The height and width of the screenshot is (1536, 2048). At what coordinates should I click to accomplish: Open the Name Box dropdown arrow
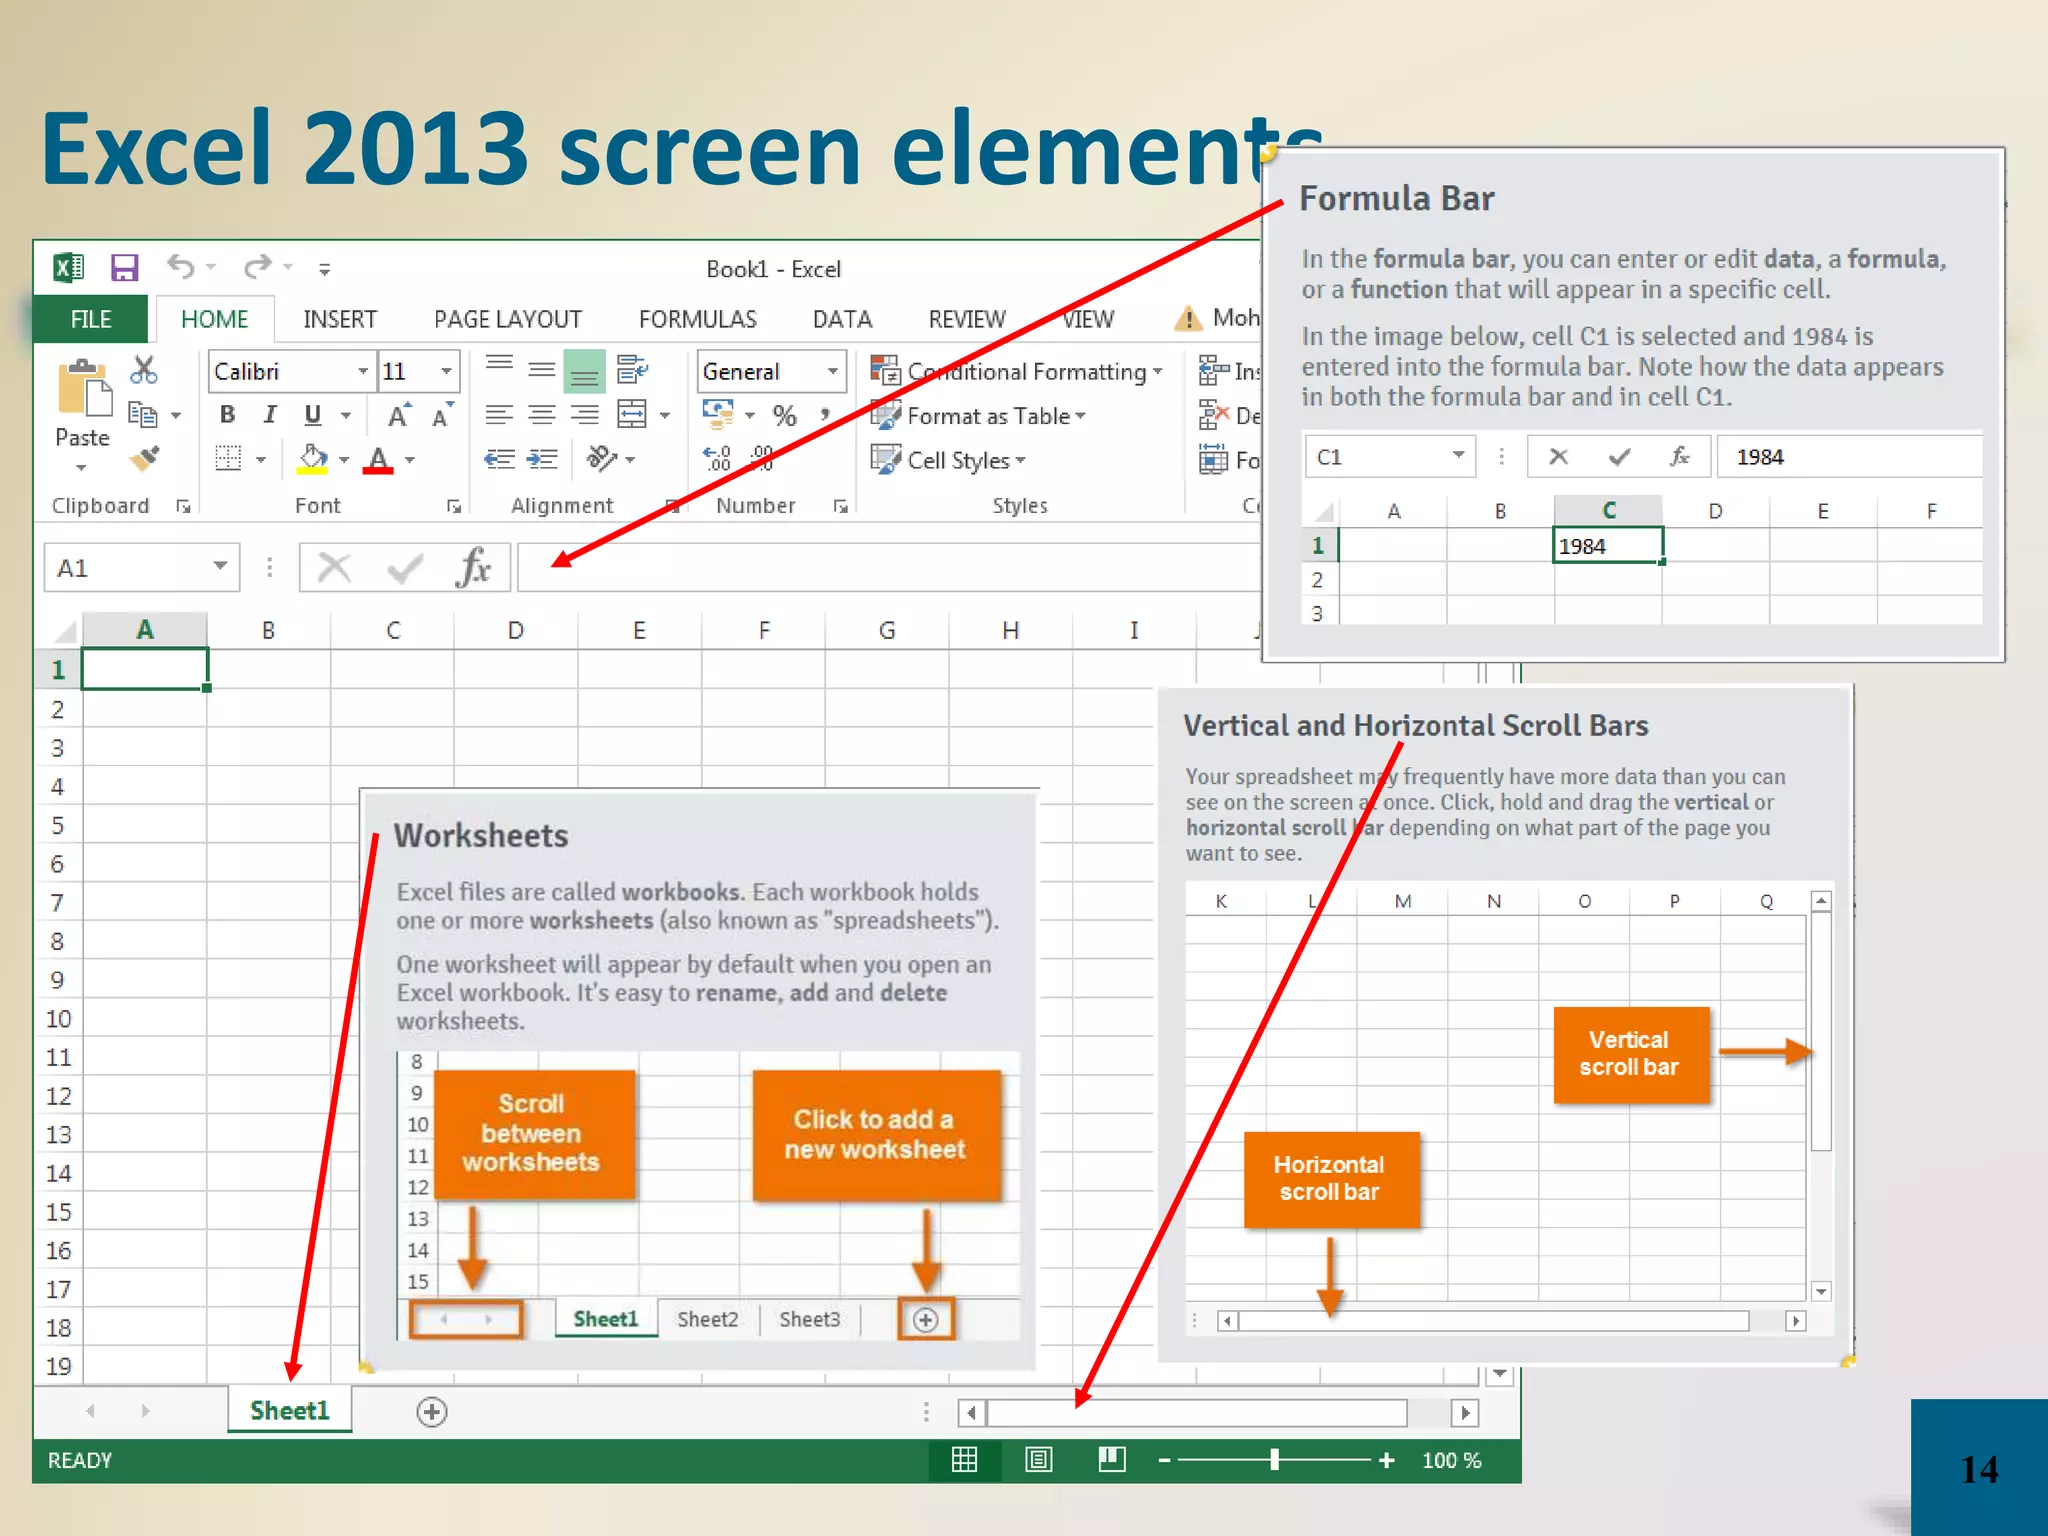[220, 567]
